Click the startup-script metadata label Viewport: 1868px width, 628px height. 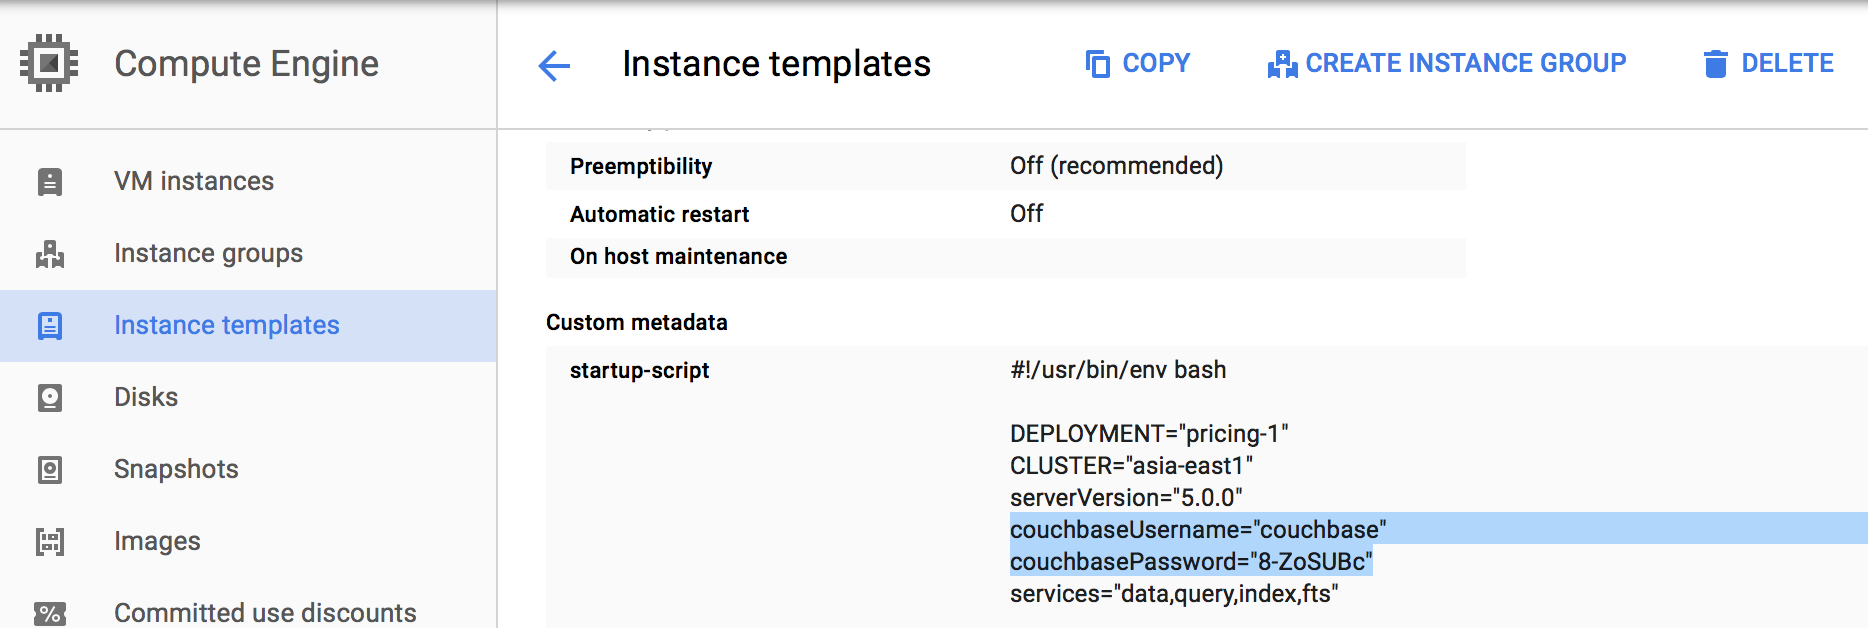pos(639,370)
